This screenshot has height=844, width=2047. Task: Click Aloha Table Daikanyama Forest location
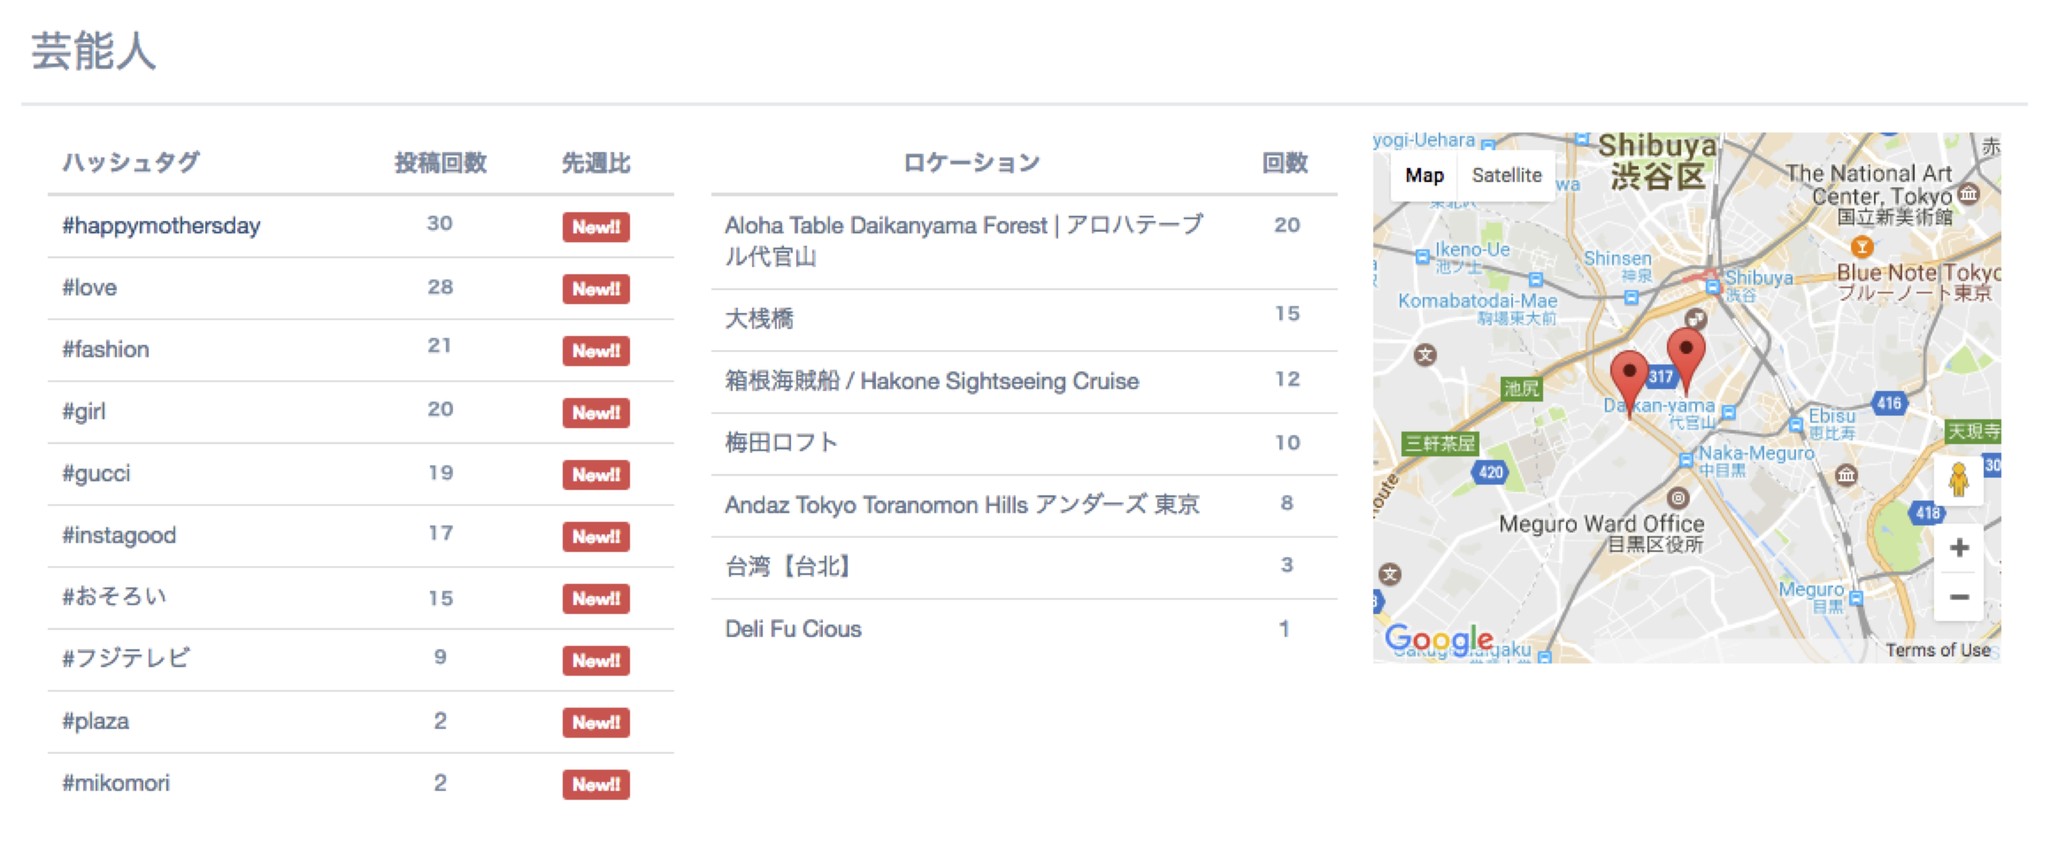coord(964,241)
